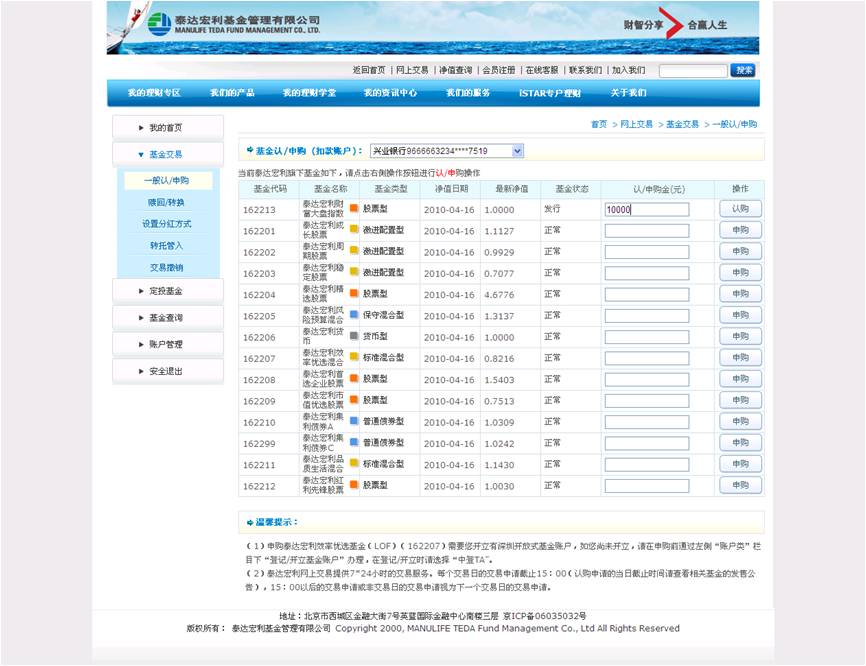
Task: Click the 返回首页 top link
Action: click(x=369, y=70)
